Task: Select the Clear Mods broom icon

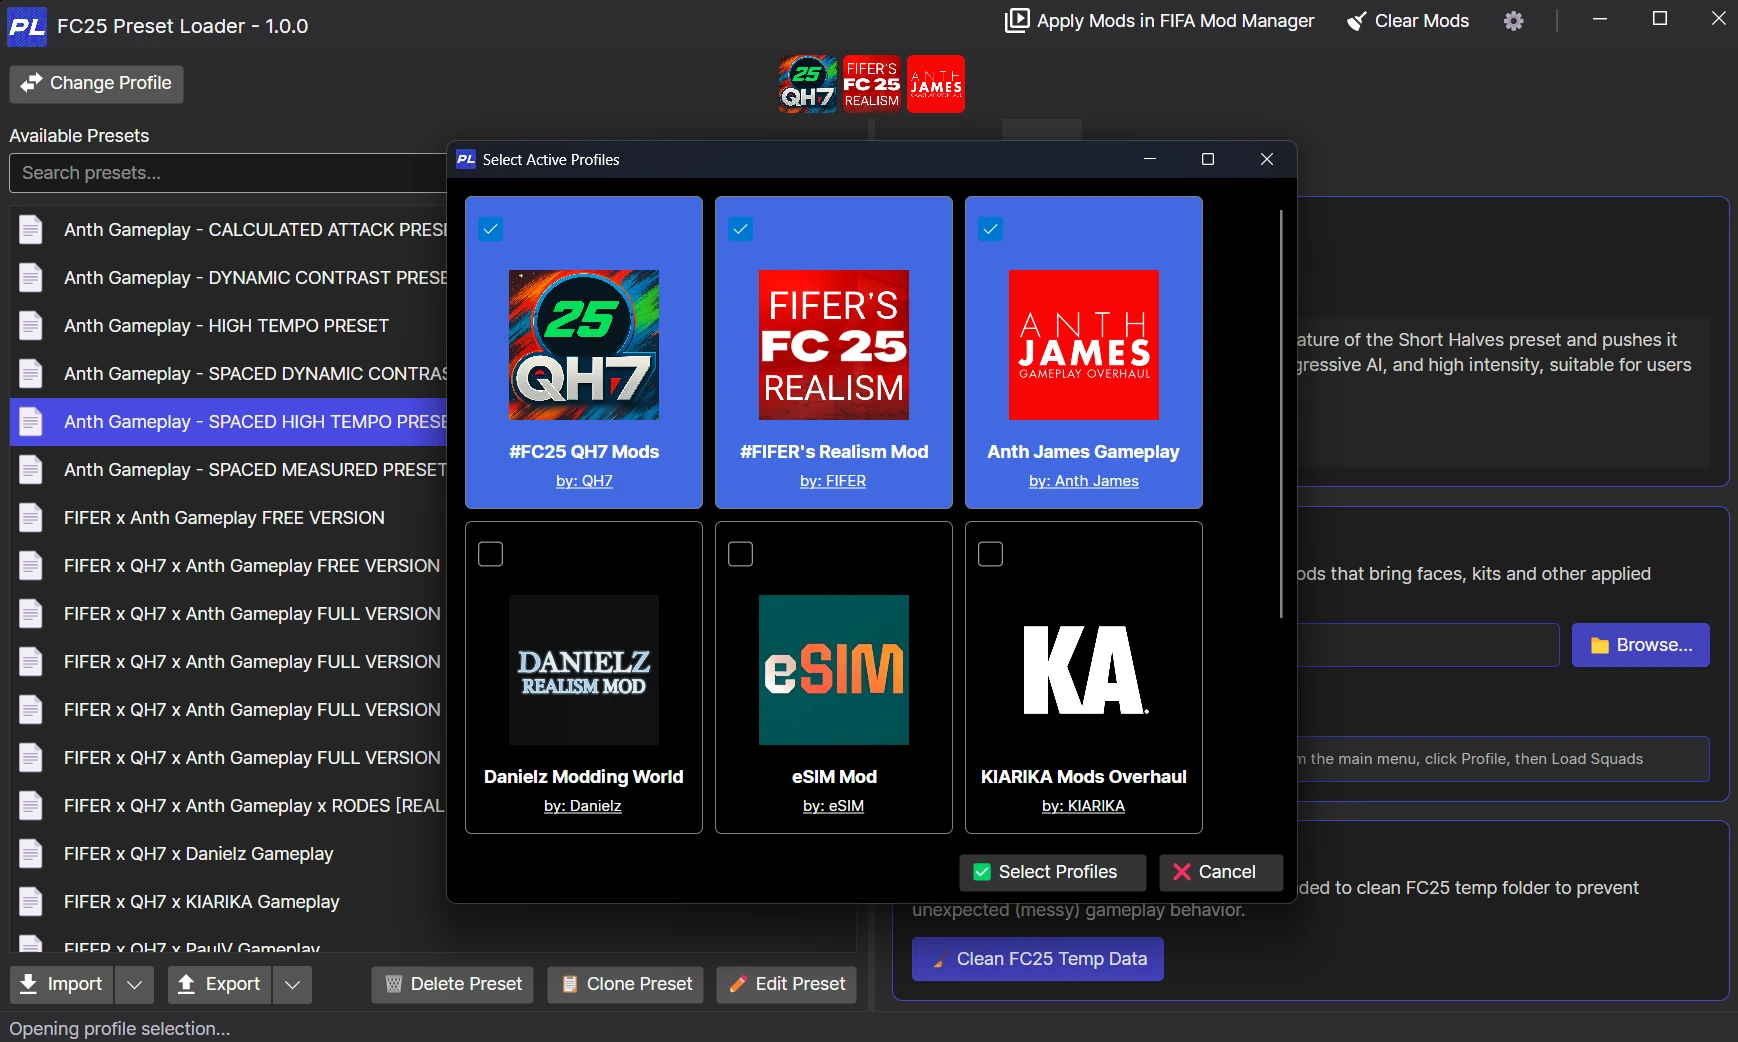Action: (1357, 20)
